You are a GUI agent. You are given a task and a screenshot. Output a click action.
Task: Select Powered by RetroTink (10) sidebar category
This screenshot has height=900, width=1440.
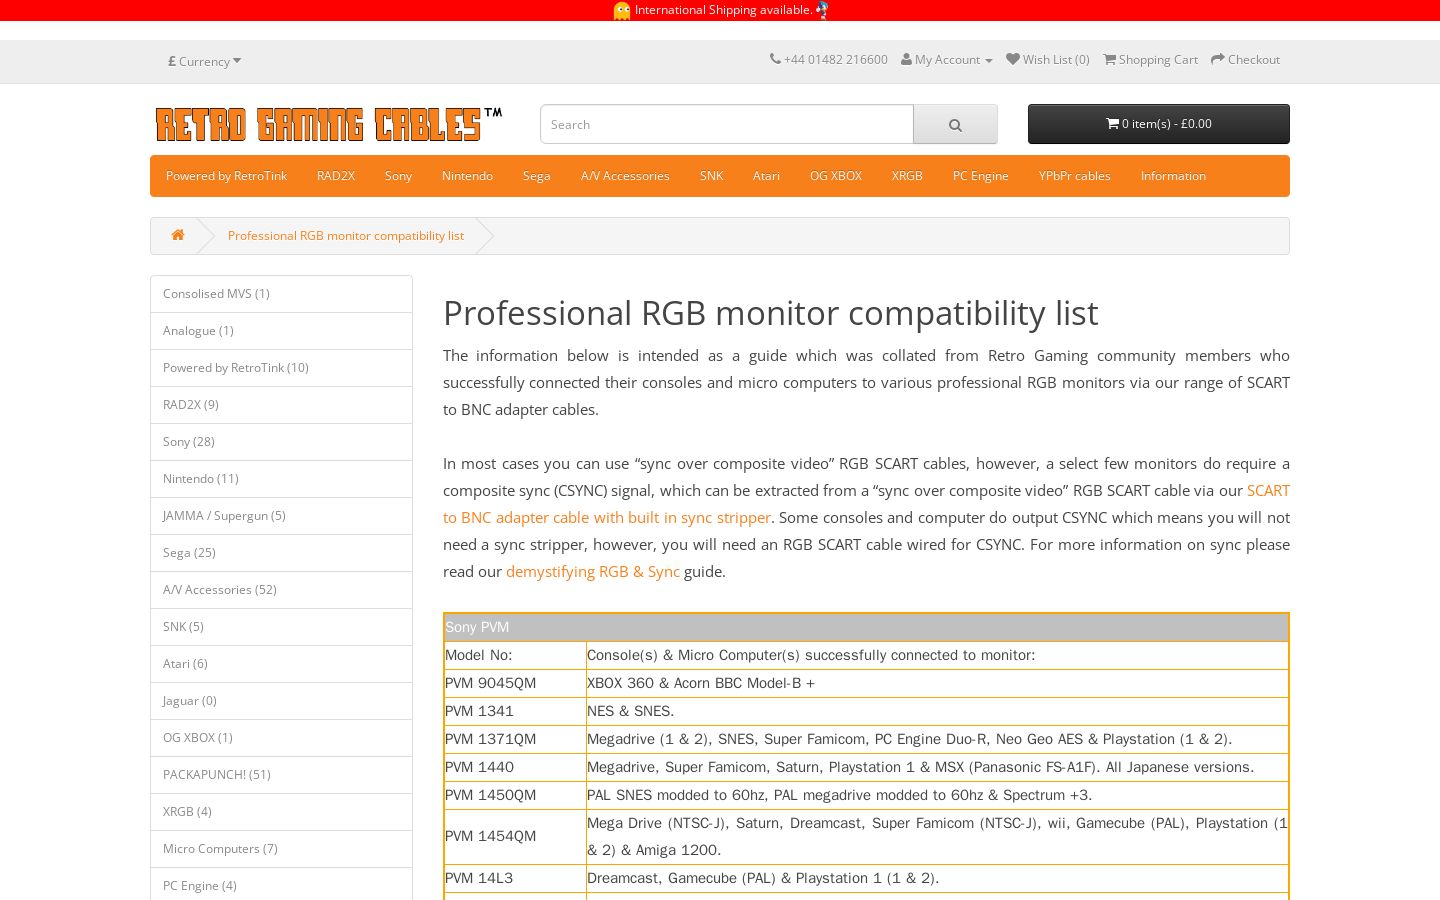pos(281,368)
